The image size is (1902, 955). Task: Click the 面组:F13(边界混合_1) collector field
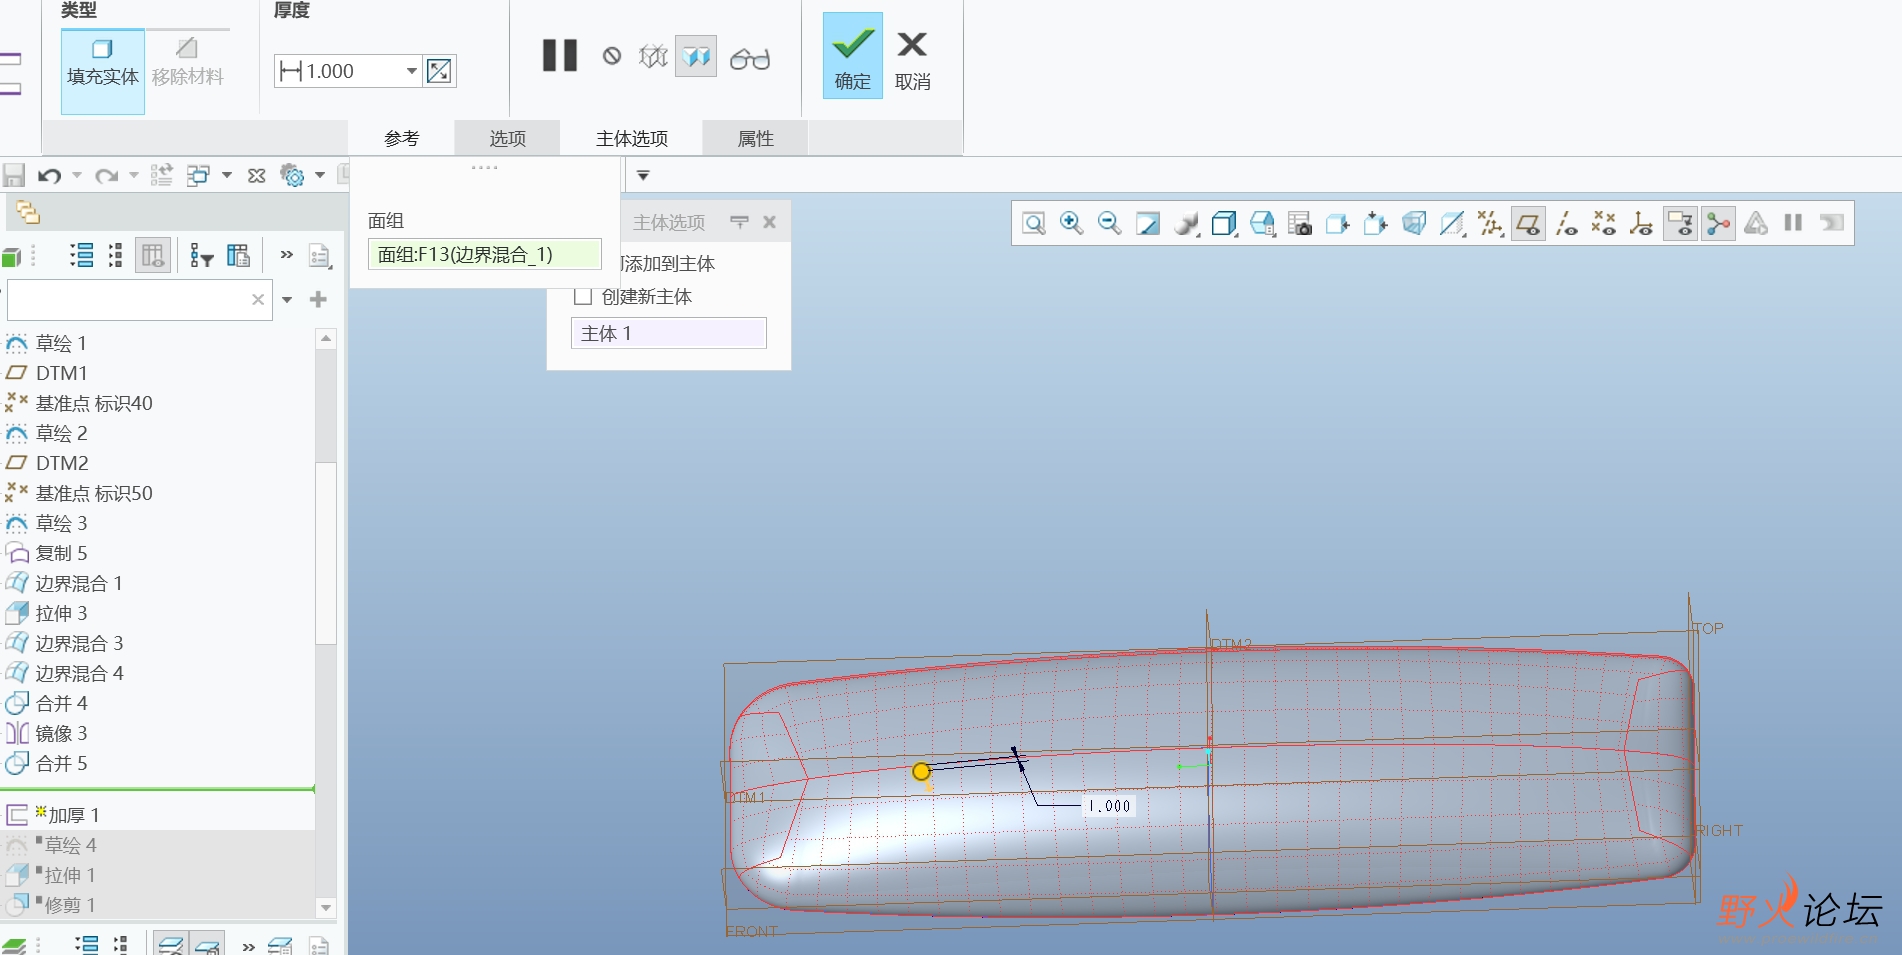point(485,255)
